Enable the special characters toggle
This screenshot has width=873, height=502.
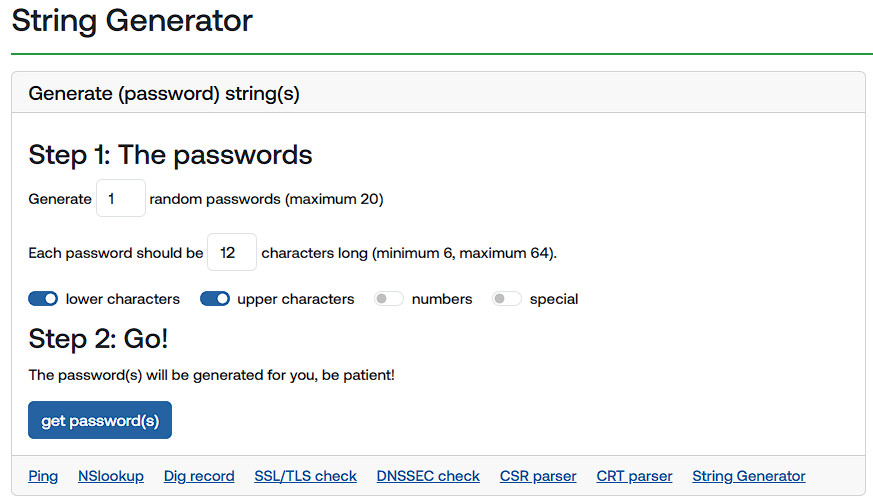(507, 299)
